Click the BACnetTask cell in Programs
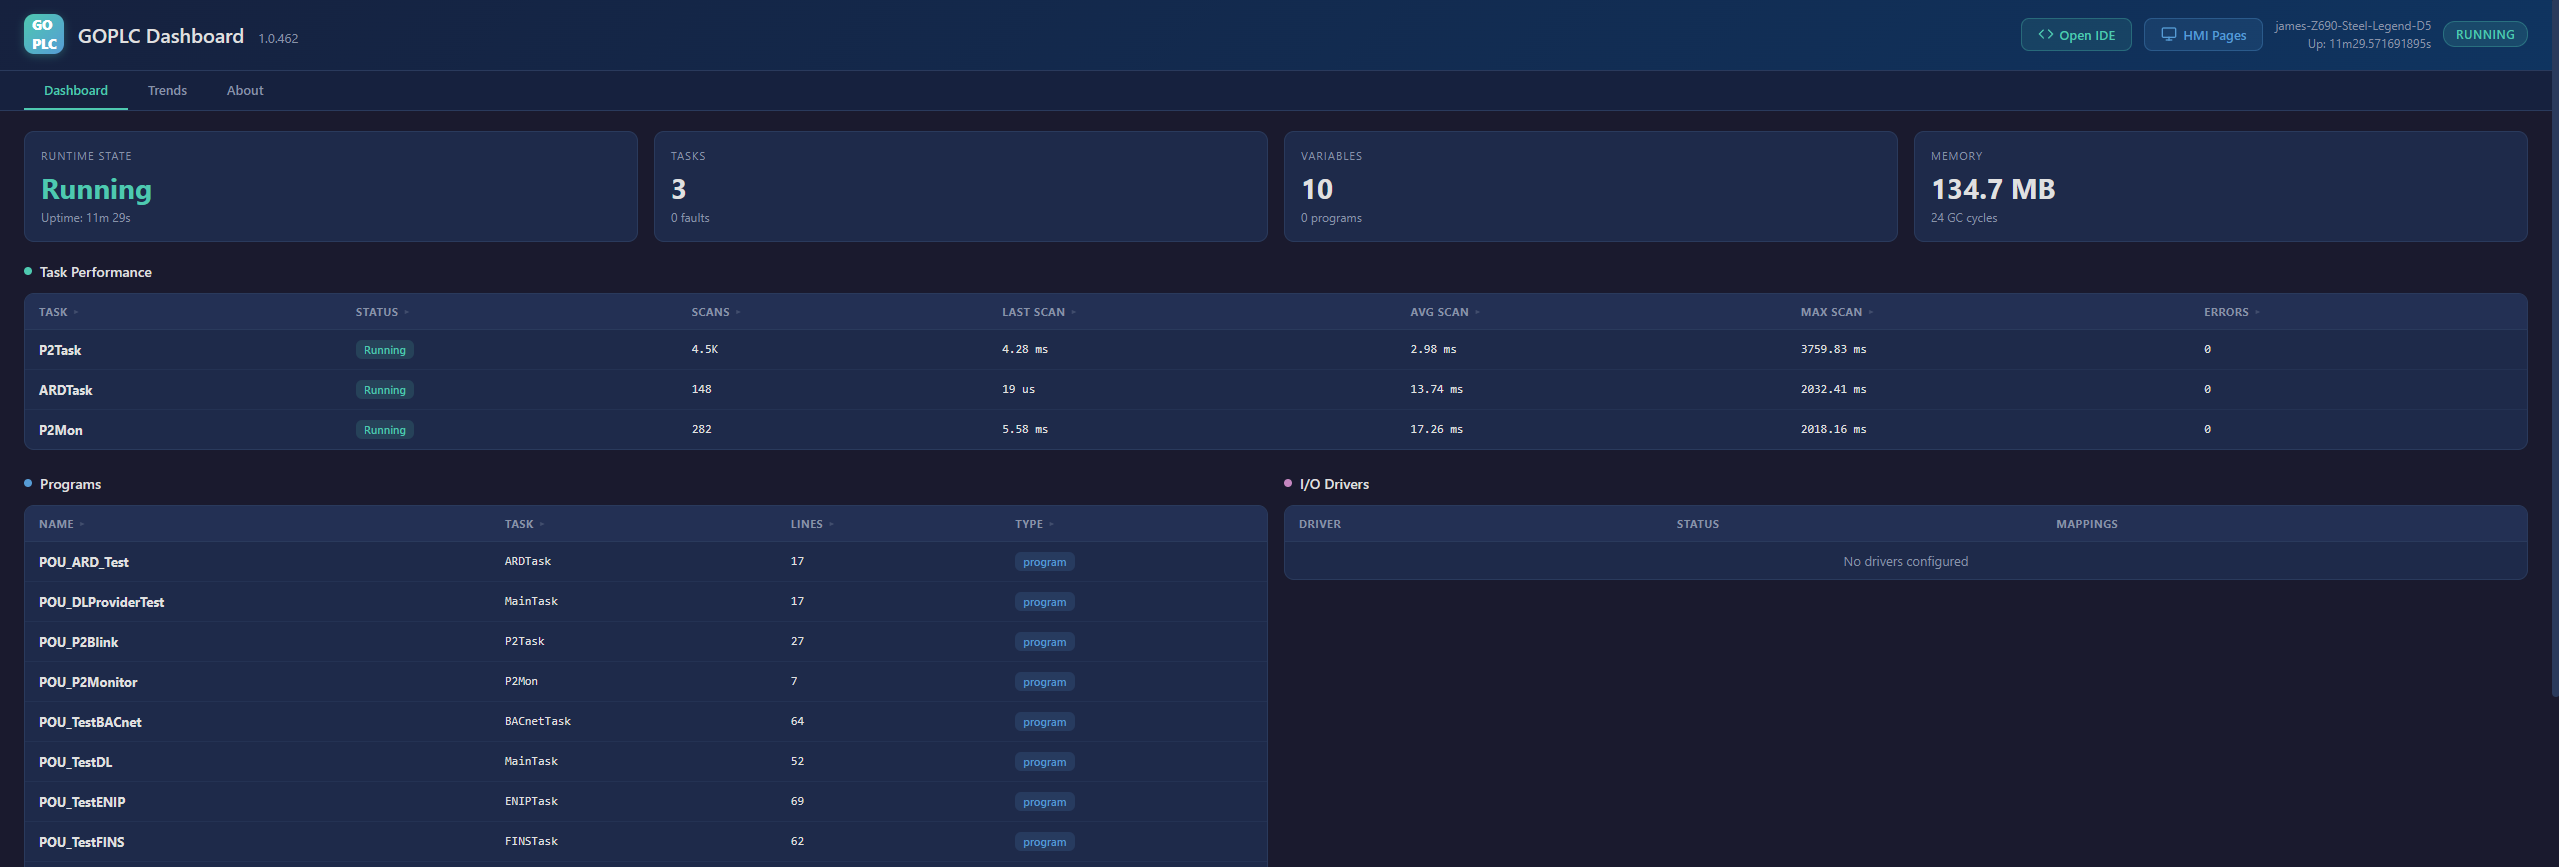 (x=538, y=721)
